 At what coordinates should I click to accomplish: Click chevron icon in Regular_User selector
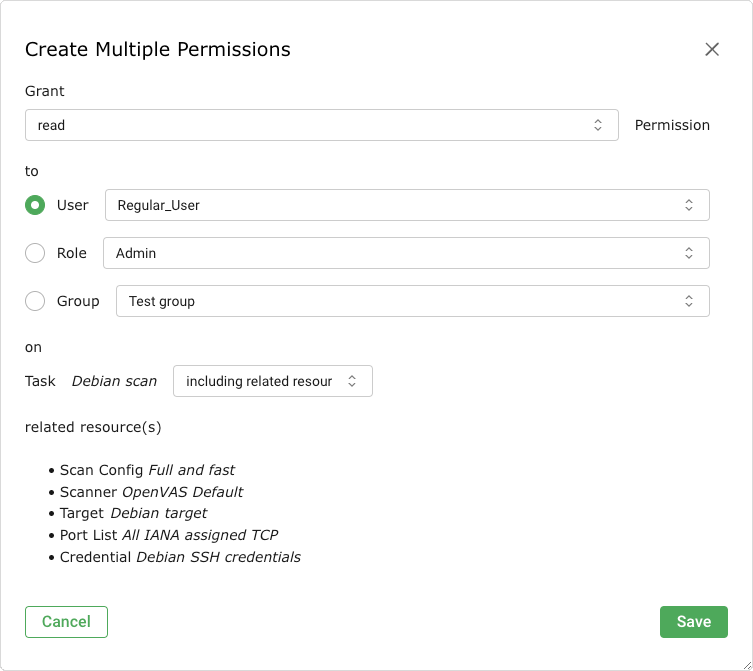[x=689, y=205]
